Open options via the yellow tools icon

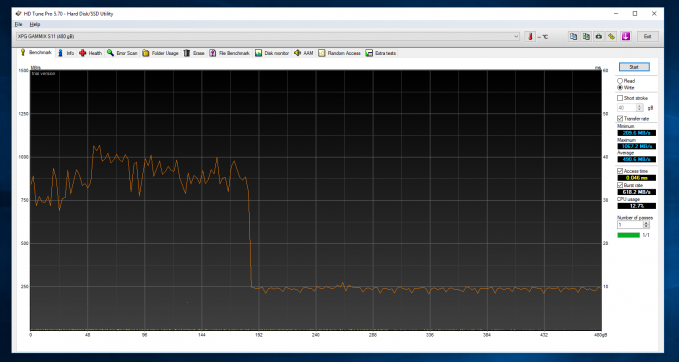point(611,37)
